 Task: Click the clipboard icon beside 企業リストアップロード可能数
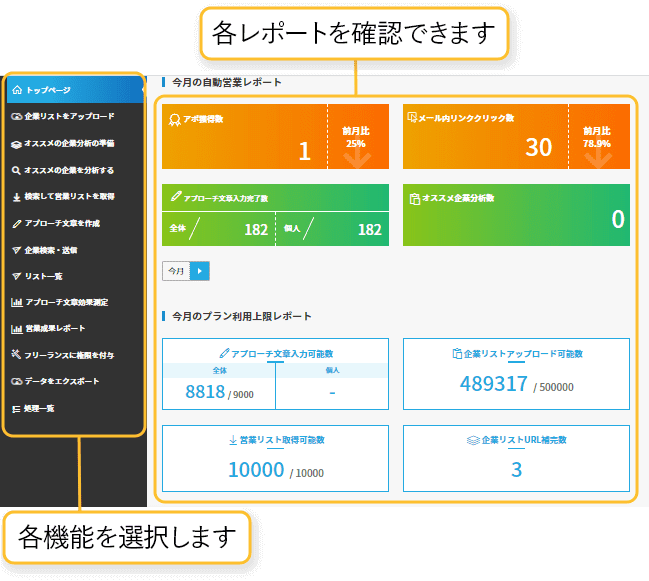click(x=457, y=353)
